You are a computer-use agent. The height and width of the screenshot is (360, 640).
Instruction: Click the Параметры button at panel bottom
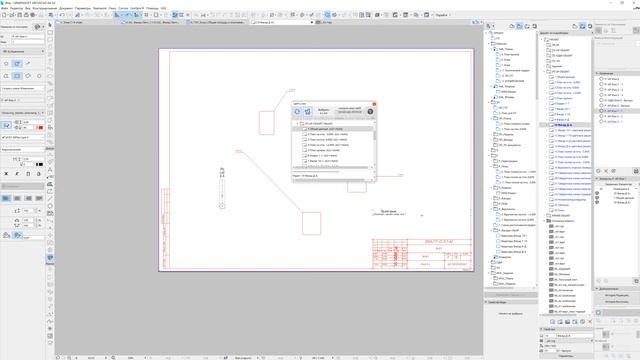(565, 356)
